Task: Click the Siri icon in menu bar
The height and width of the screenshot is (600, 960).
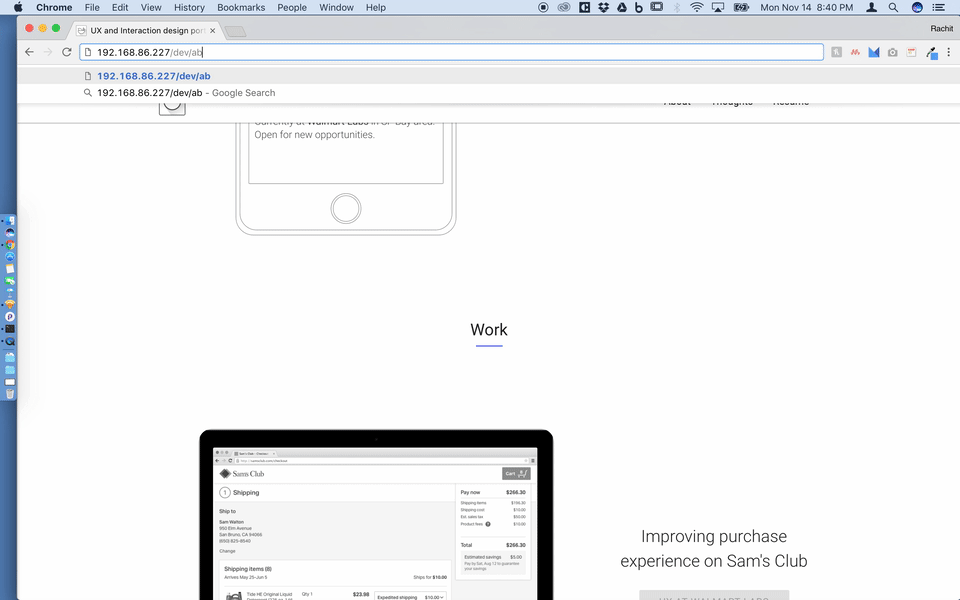Action: [x=917, y=7]
